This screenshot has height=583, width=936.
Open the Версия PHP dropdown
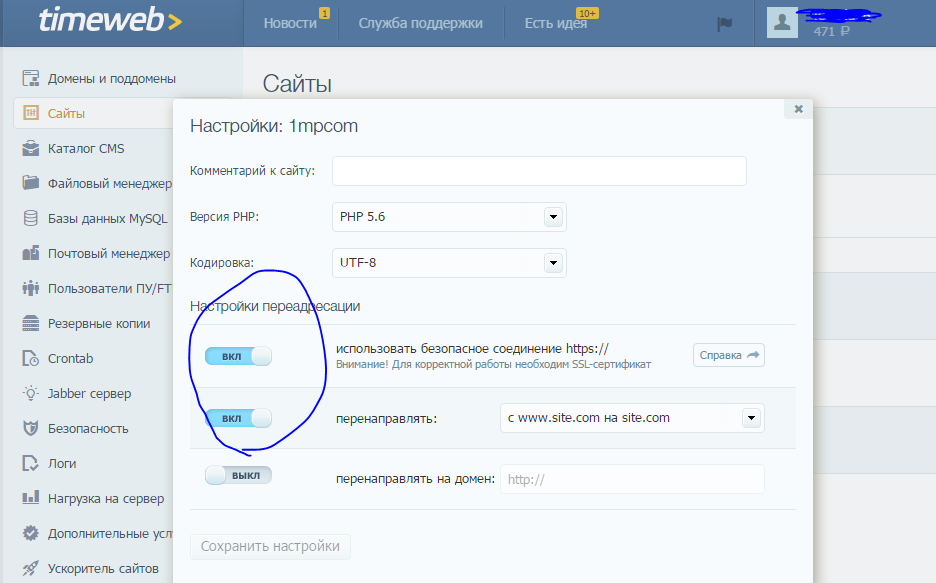pyautogui.click(x=449, y=217)
